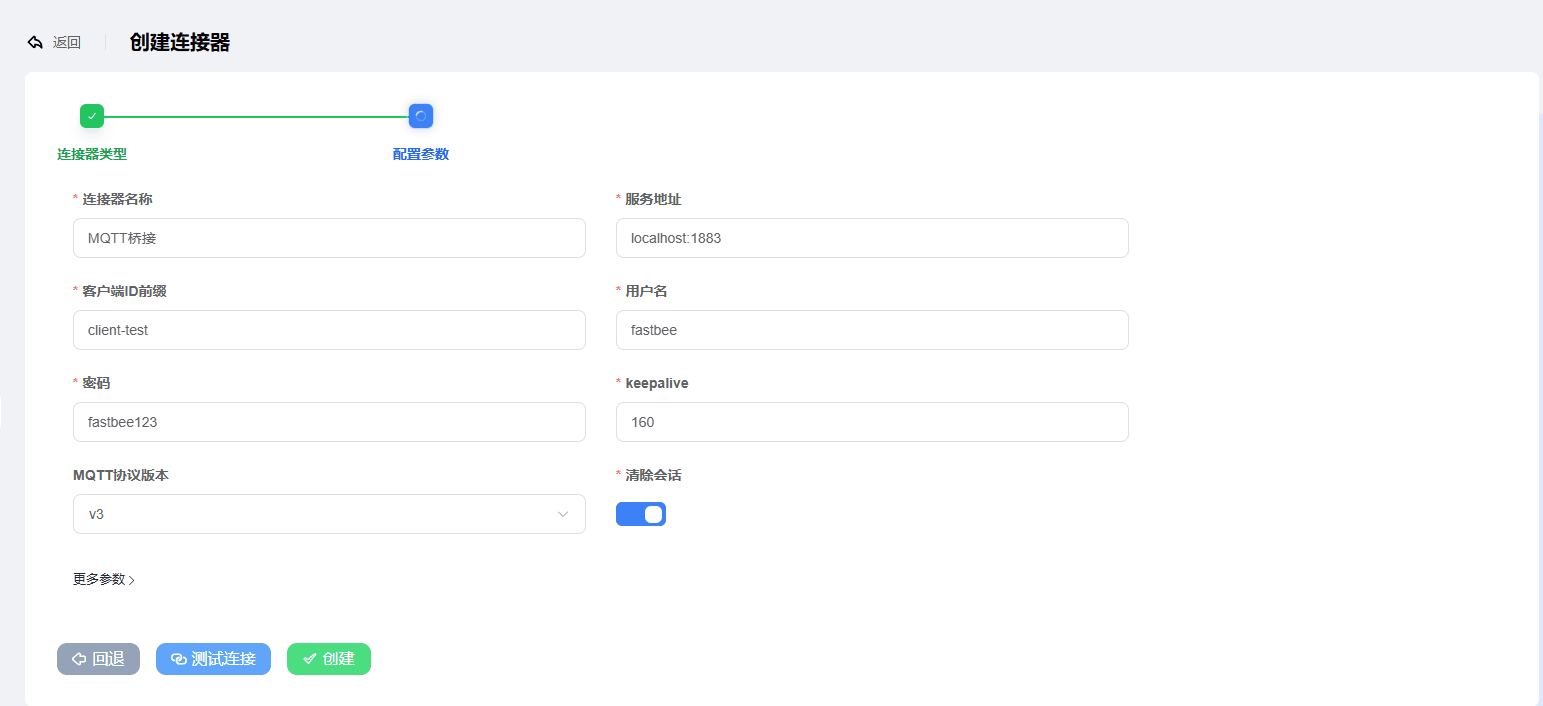The width and height of the screenshot is (1543, 706).
Task: Click the keepalive field label
Action: 657,383
